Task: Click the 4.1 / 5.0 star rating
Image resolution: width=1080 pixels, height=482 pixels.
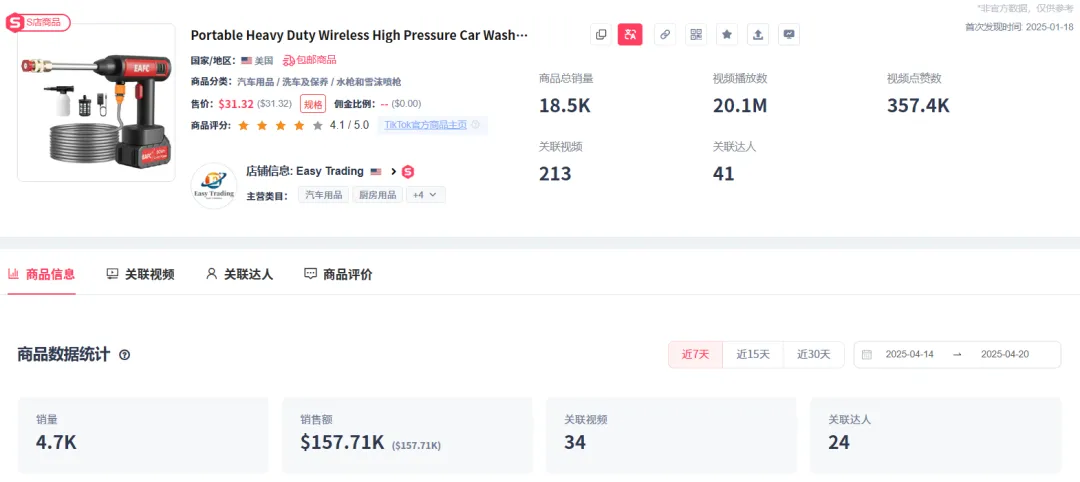Action: [x=303, y=125]
